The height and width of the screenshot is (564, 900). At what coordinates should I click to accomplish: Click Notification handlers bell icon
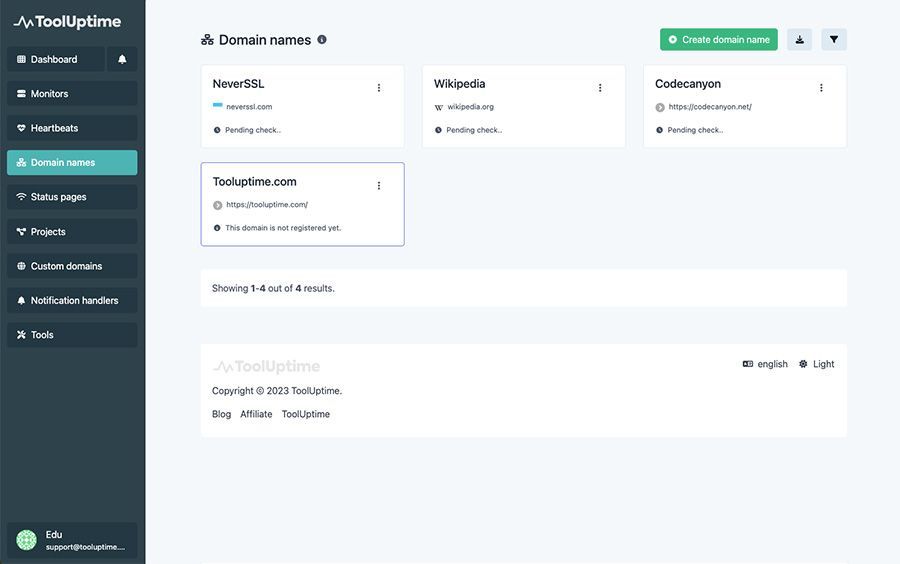21,301
